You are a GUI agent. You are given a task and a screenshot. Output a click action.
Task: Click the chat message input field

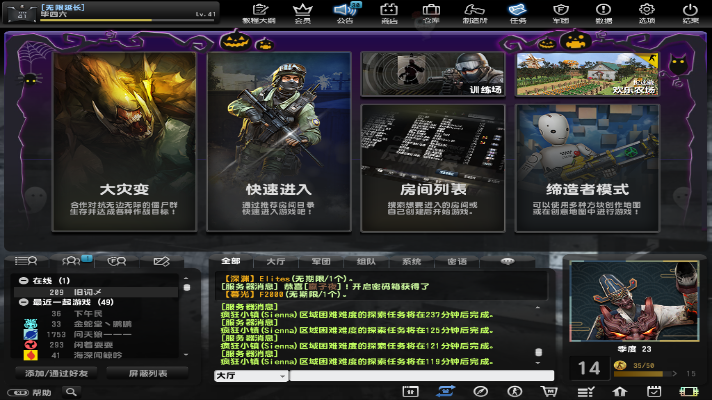(x=420, y=375)
